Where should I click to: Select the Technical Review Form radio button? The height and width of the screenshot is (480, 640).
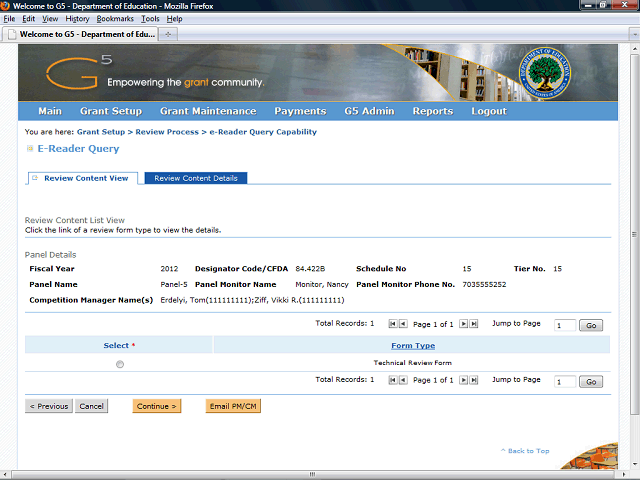120,364
